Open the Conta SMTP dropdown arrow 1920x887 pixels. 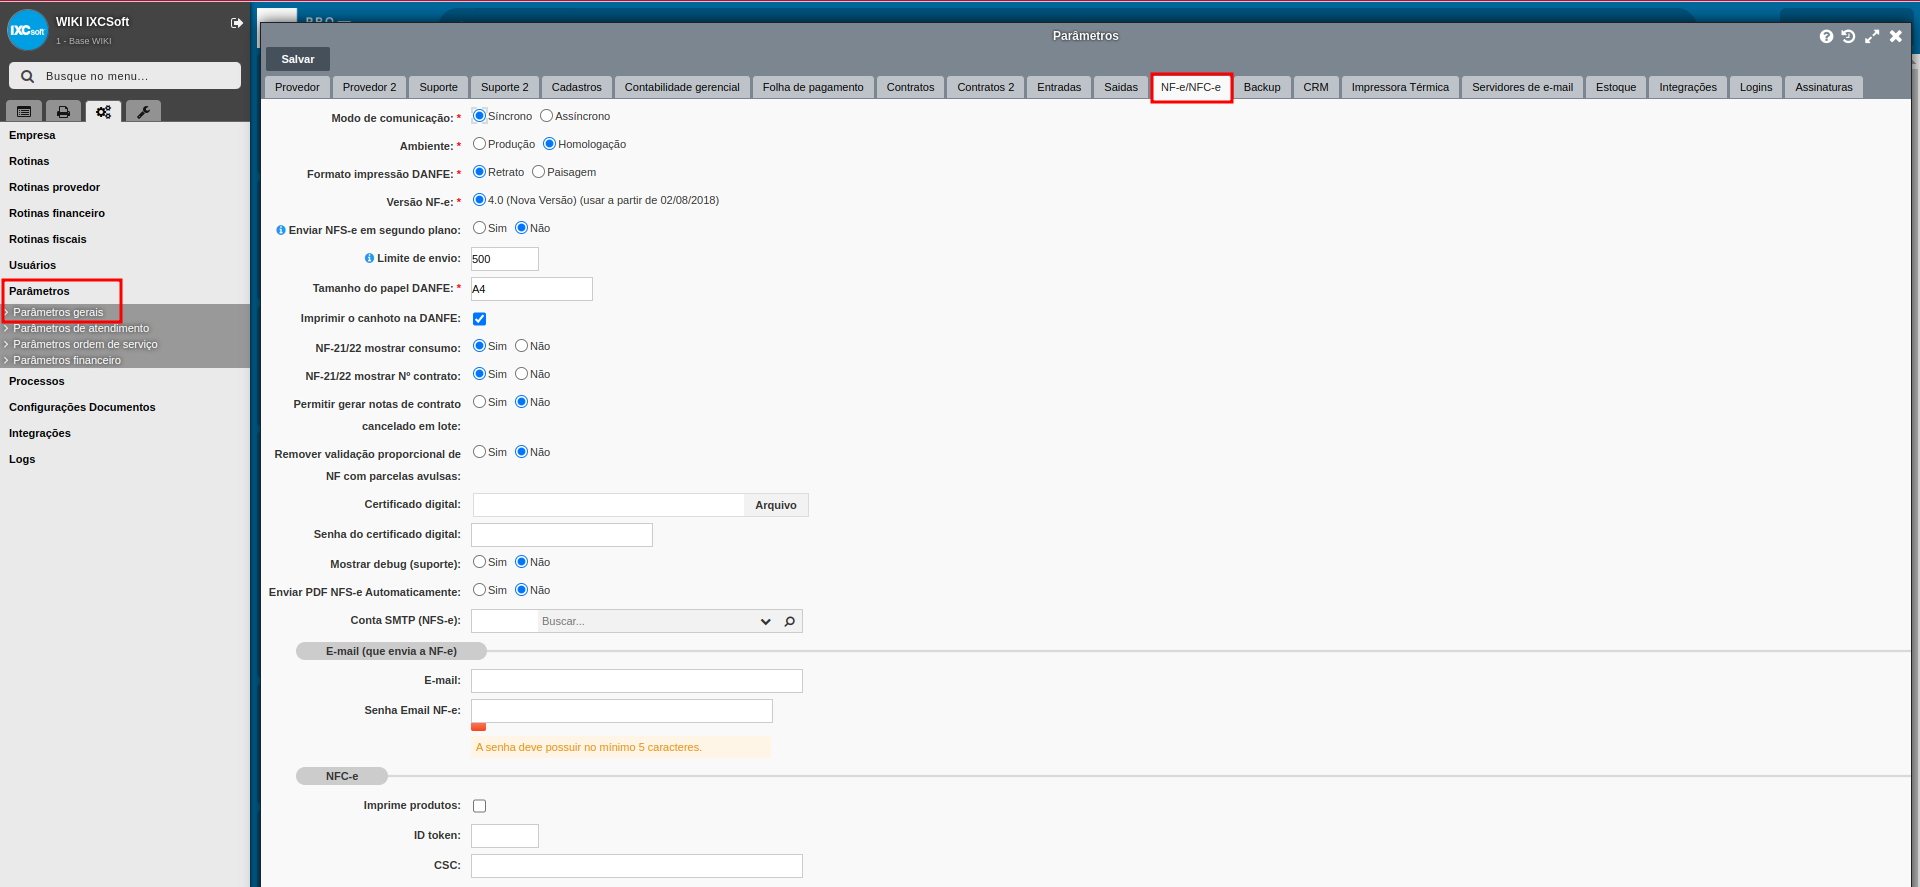point(766,621)
